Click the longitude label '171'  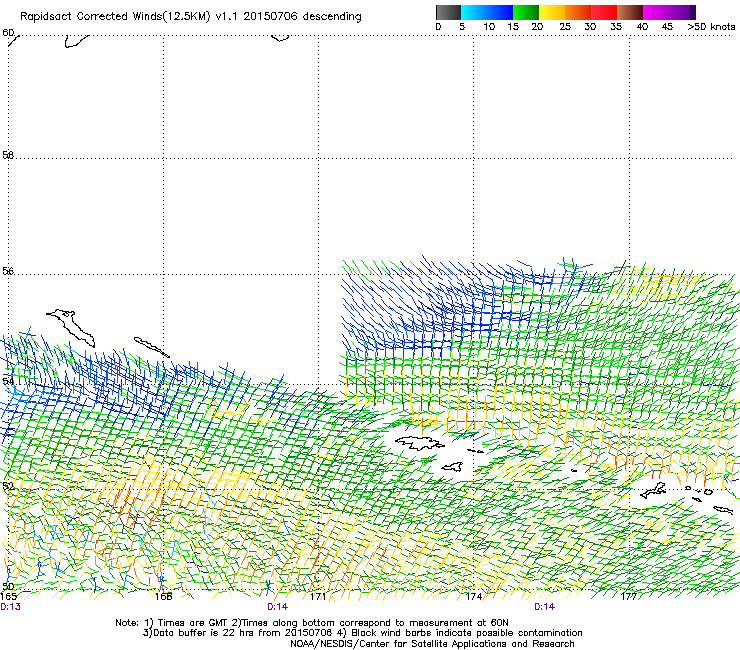pyautogui.click(x=318, y=596)
